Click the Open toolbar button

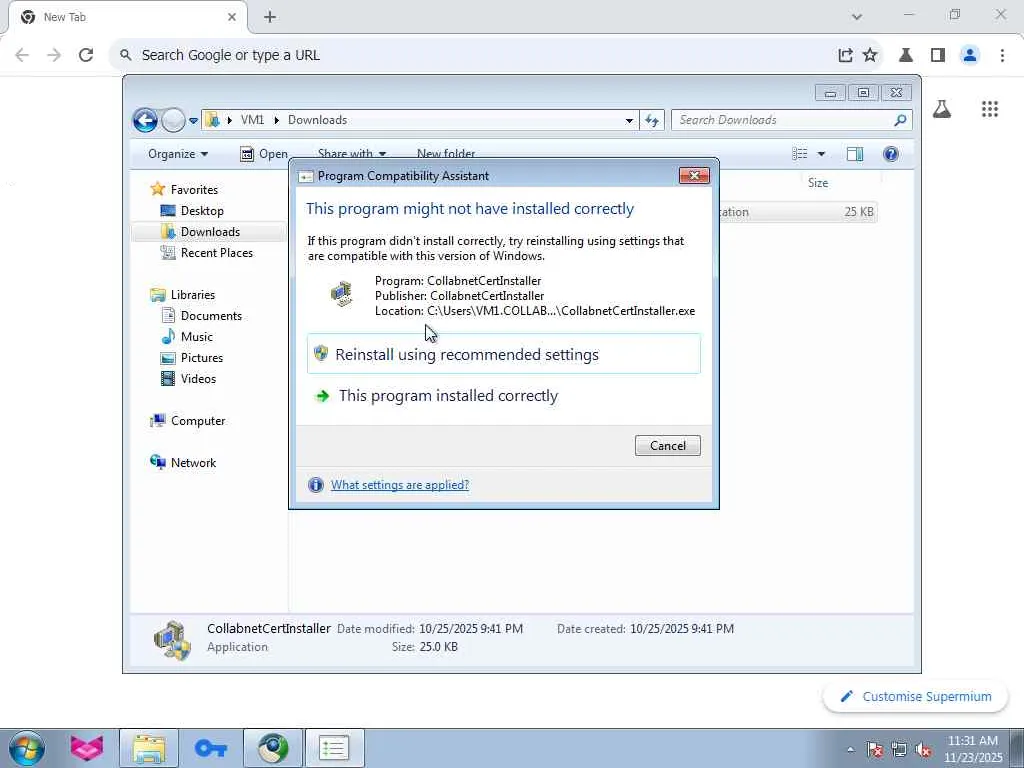pyautogui.click(x=264, y=153)
